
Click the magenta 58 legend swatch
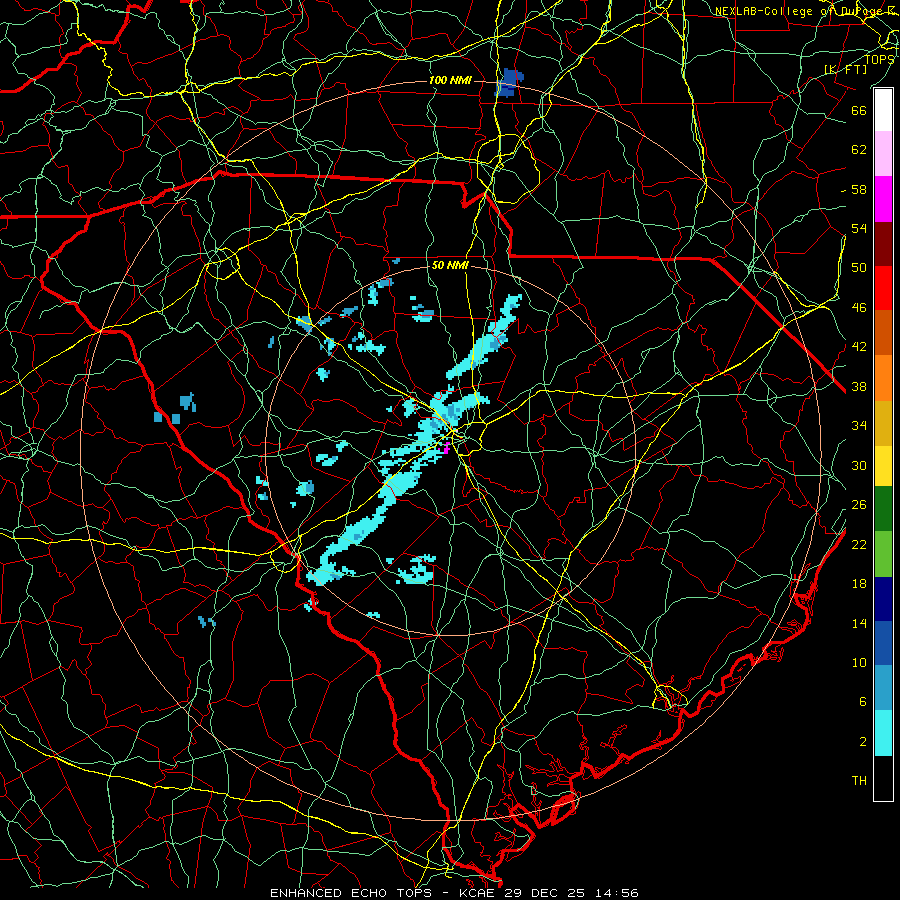[x=883, y=199]
